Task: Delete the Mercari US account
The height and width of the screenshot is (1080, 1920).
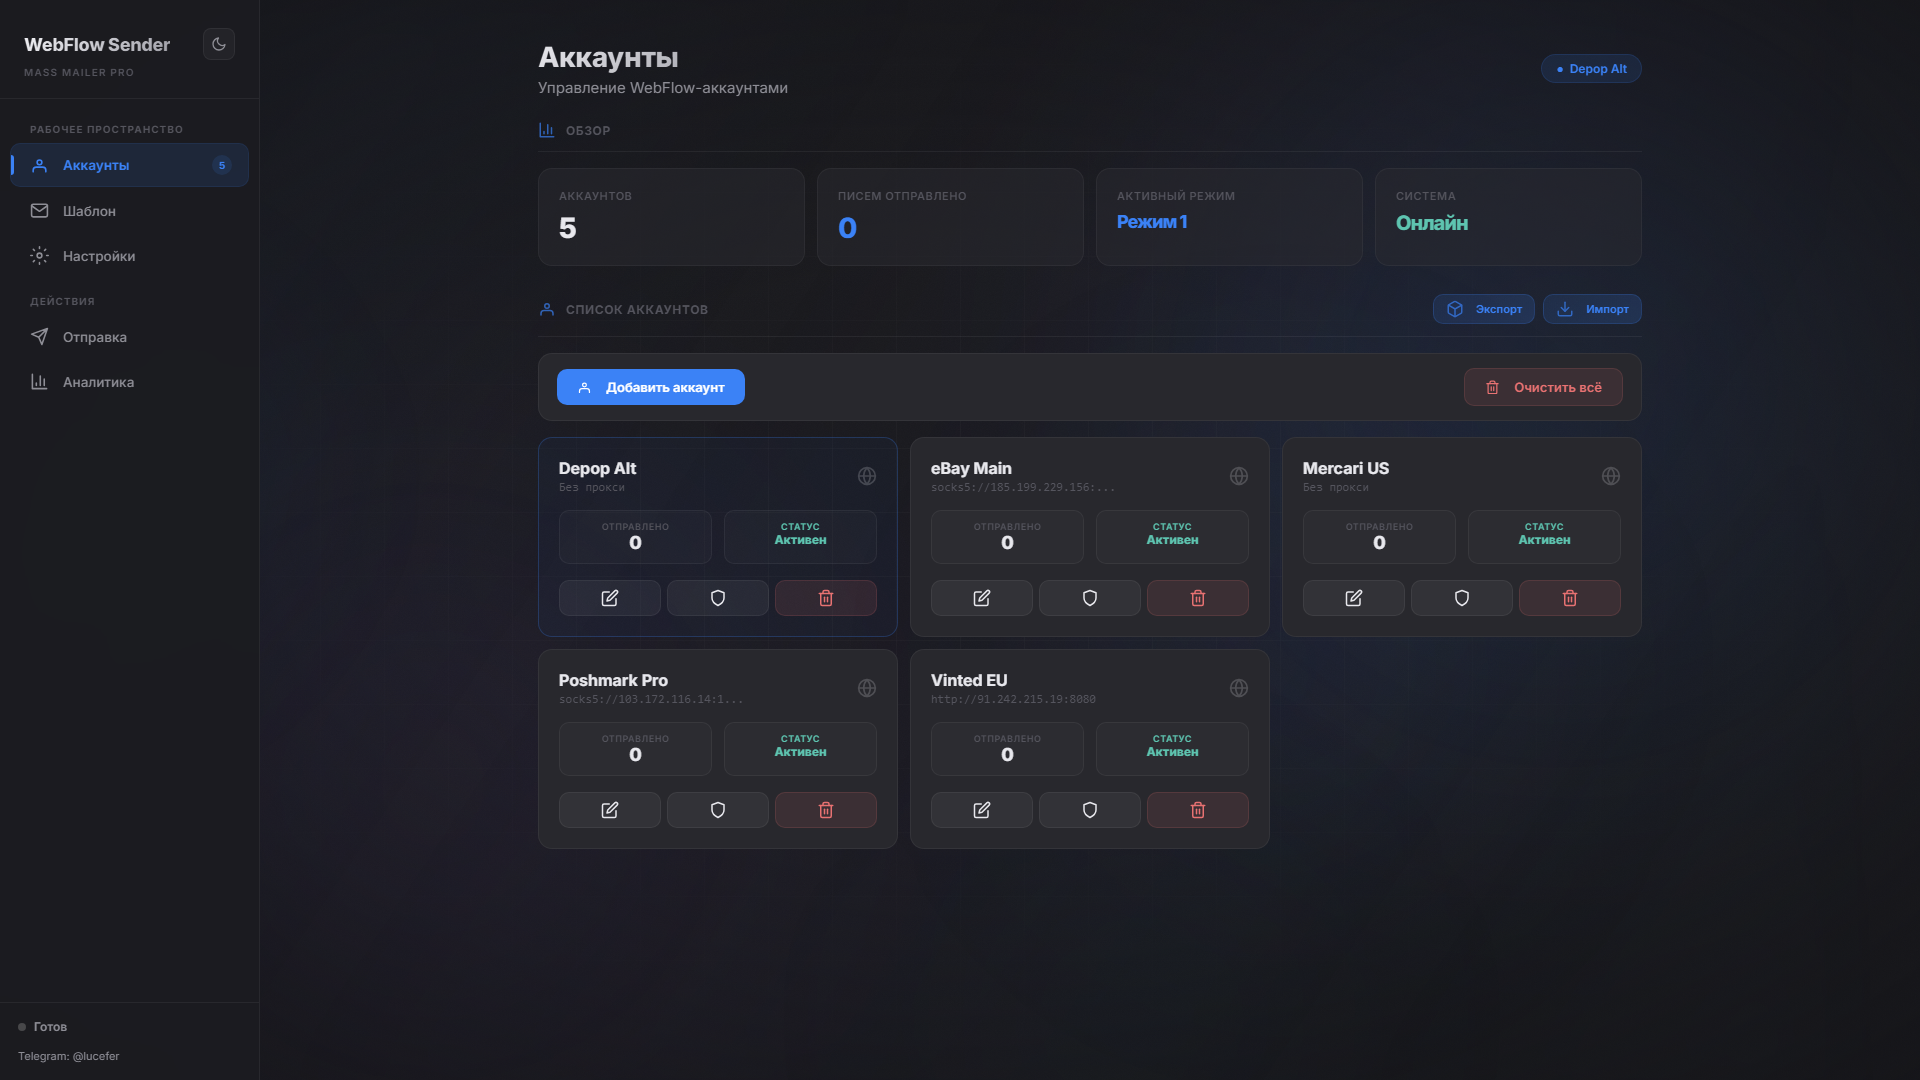Action: click(x=1569, y=598)
